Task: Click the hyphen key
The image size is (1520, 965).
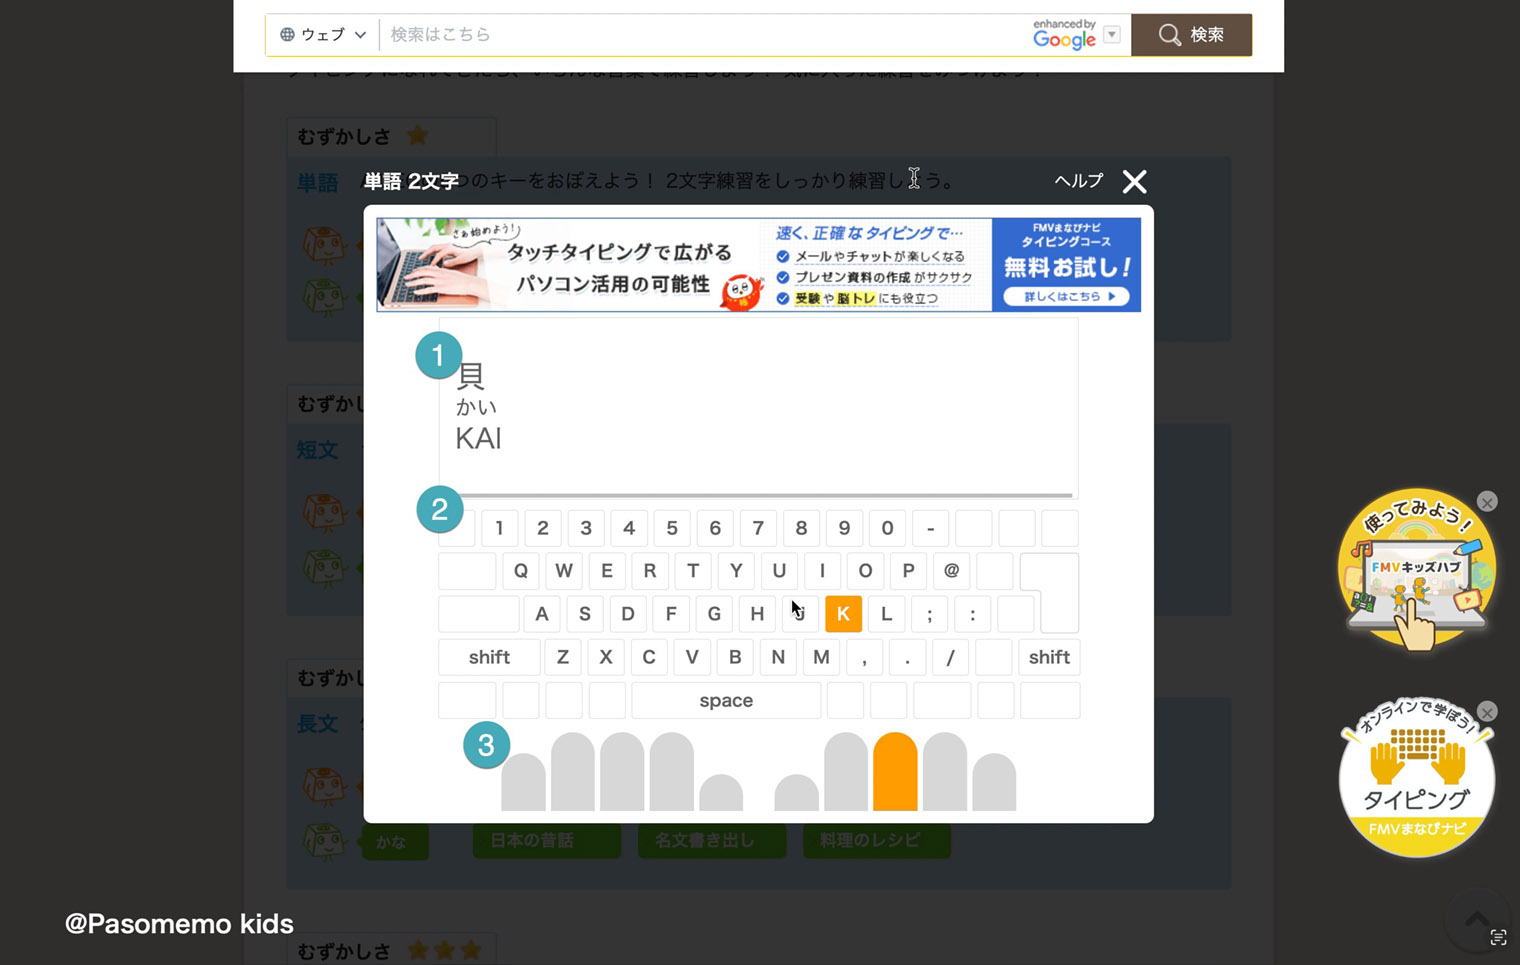Action: 930,528
